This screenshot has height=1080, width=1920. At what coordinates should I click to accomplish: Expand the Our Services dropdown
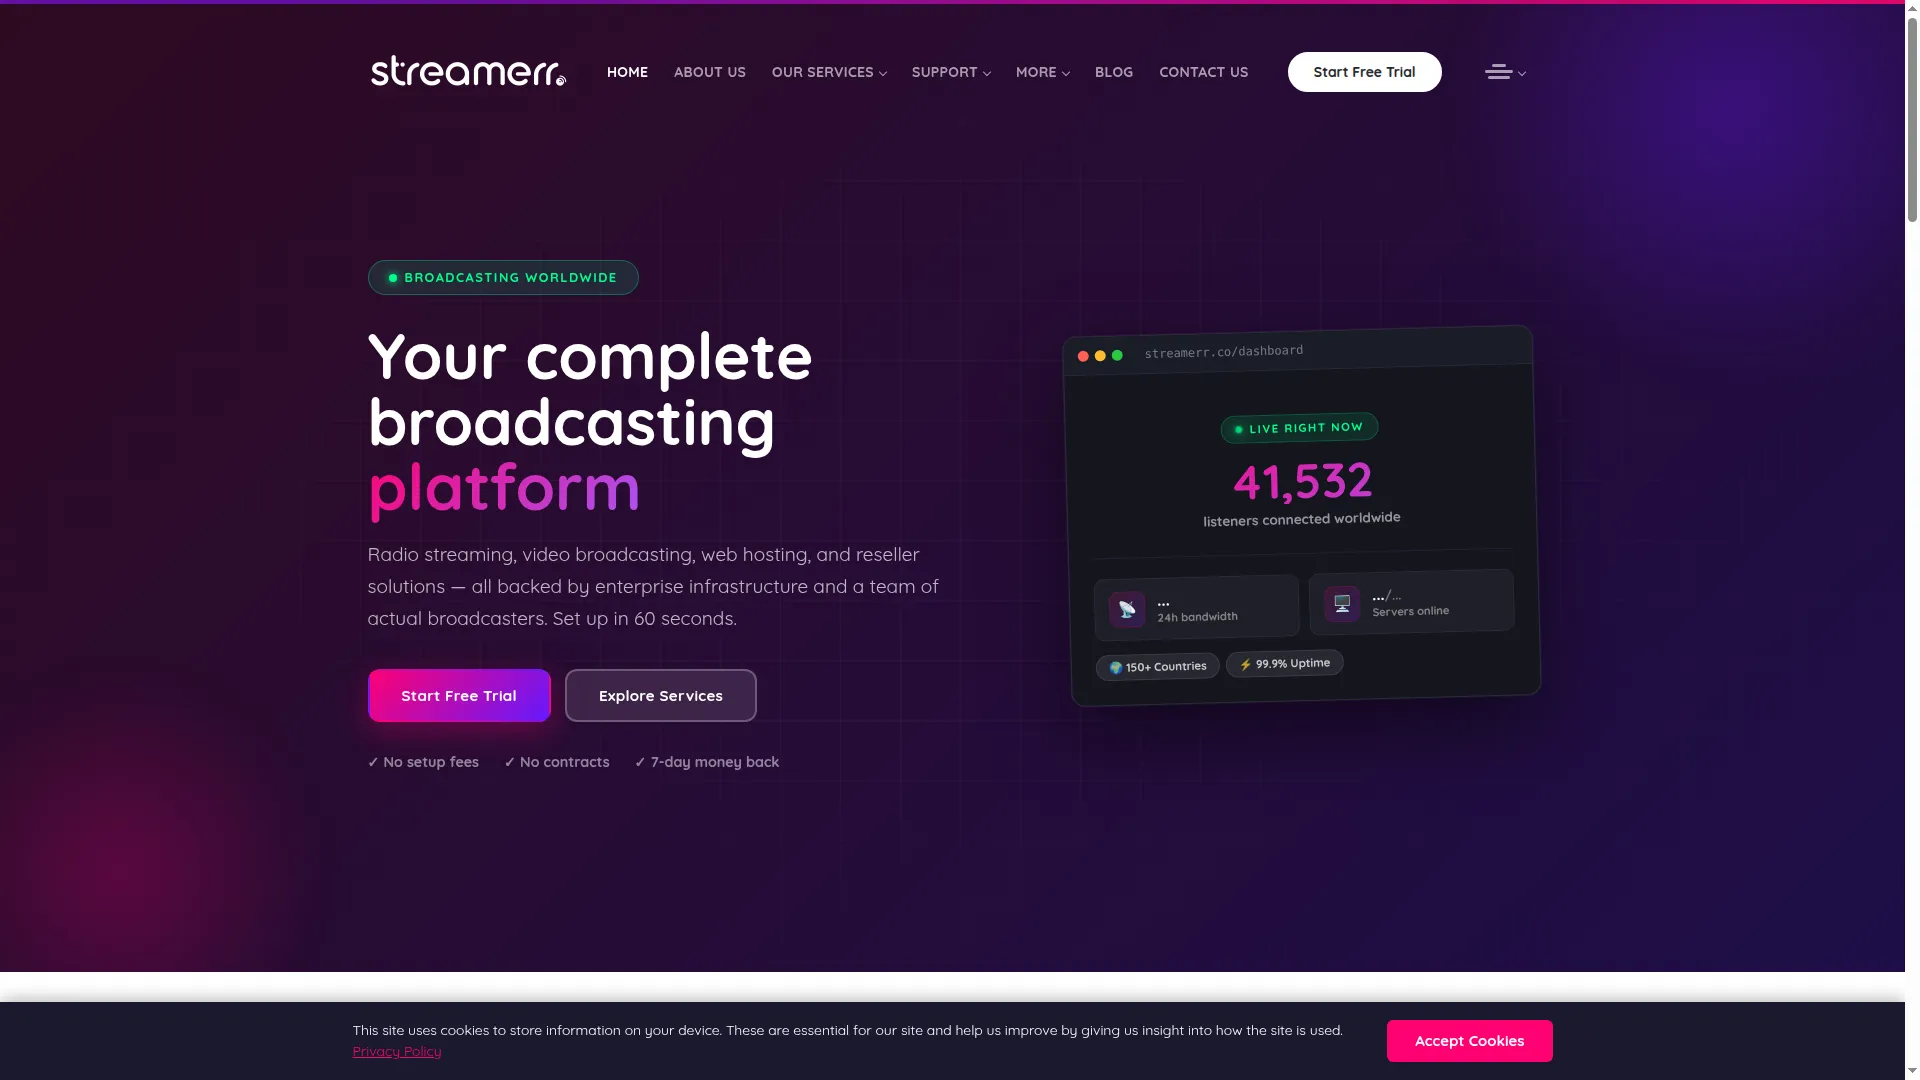(829, 72)
